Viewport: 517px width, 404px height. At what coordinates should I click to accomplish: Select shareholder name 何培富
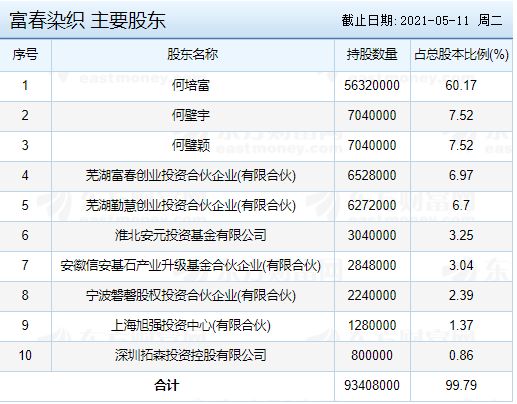(x=191, y=85)
